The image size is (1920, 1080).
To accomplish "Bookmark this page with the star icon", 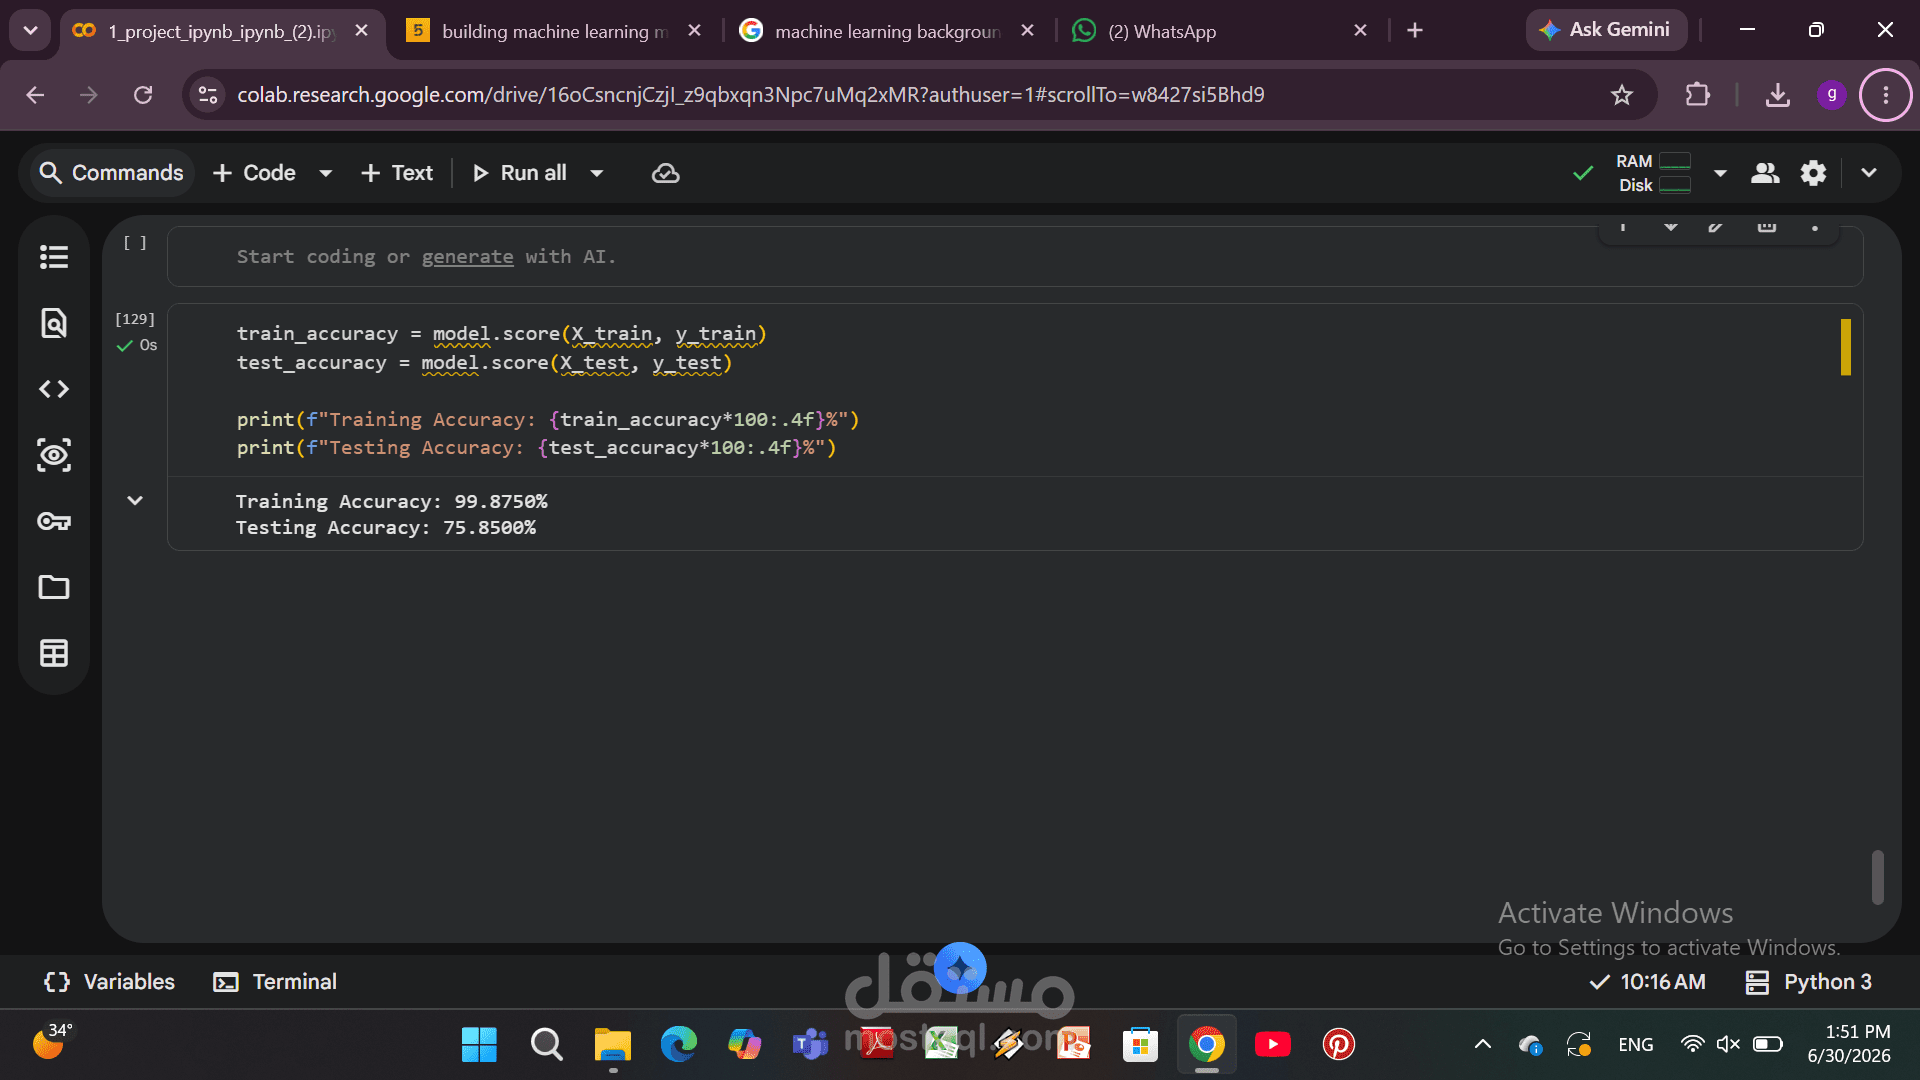I will click(x=1622, y=95).
